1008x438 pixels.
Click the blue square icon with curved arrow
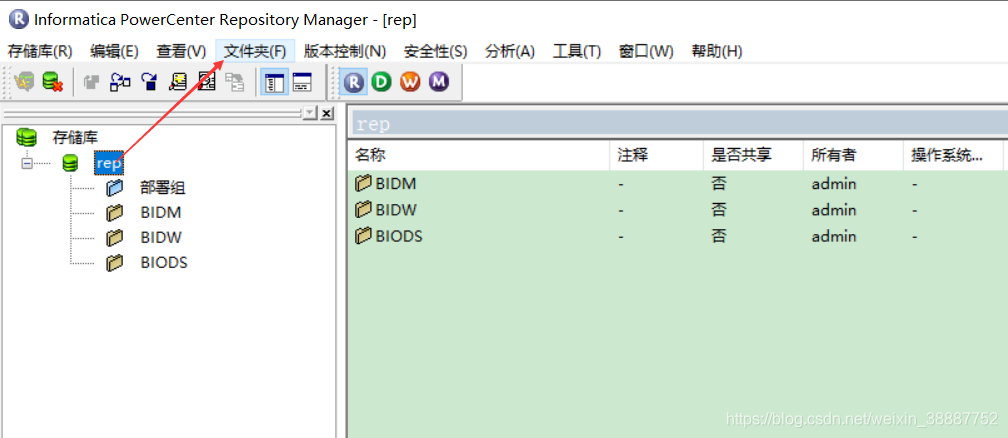click(x=149, y=82)
